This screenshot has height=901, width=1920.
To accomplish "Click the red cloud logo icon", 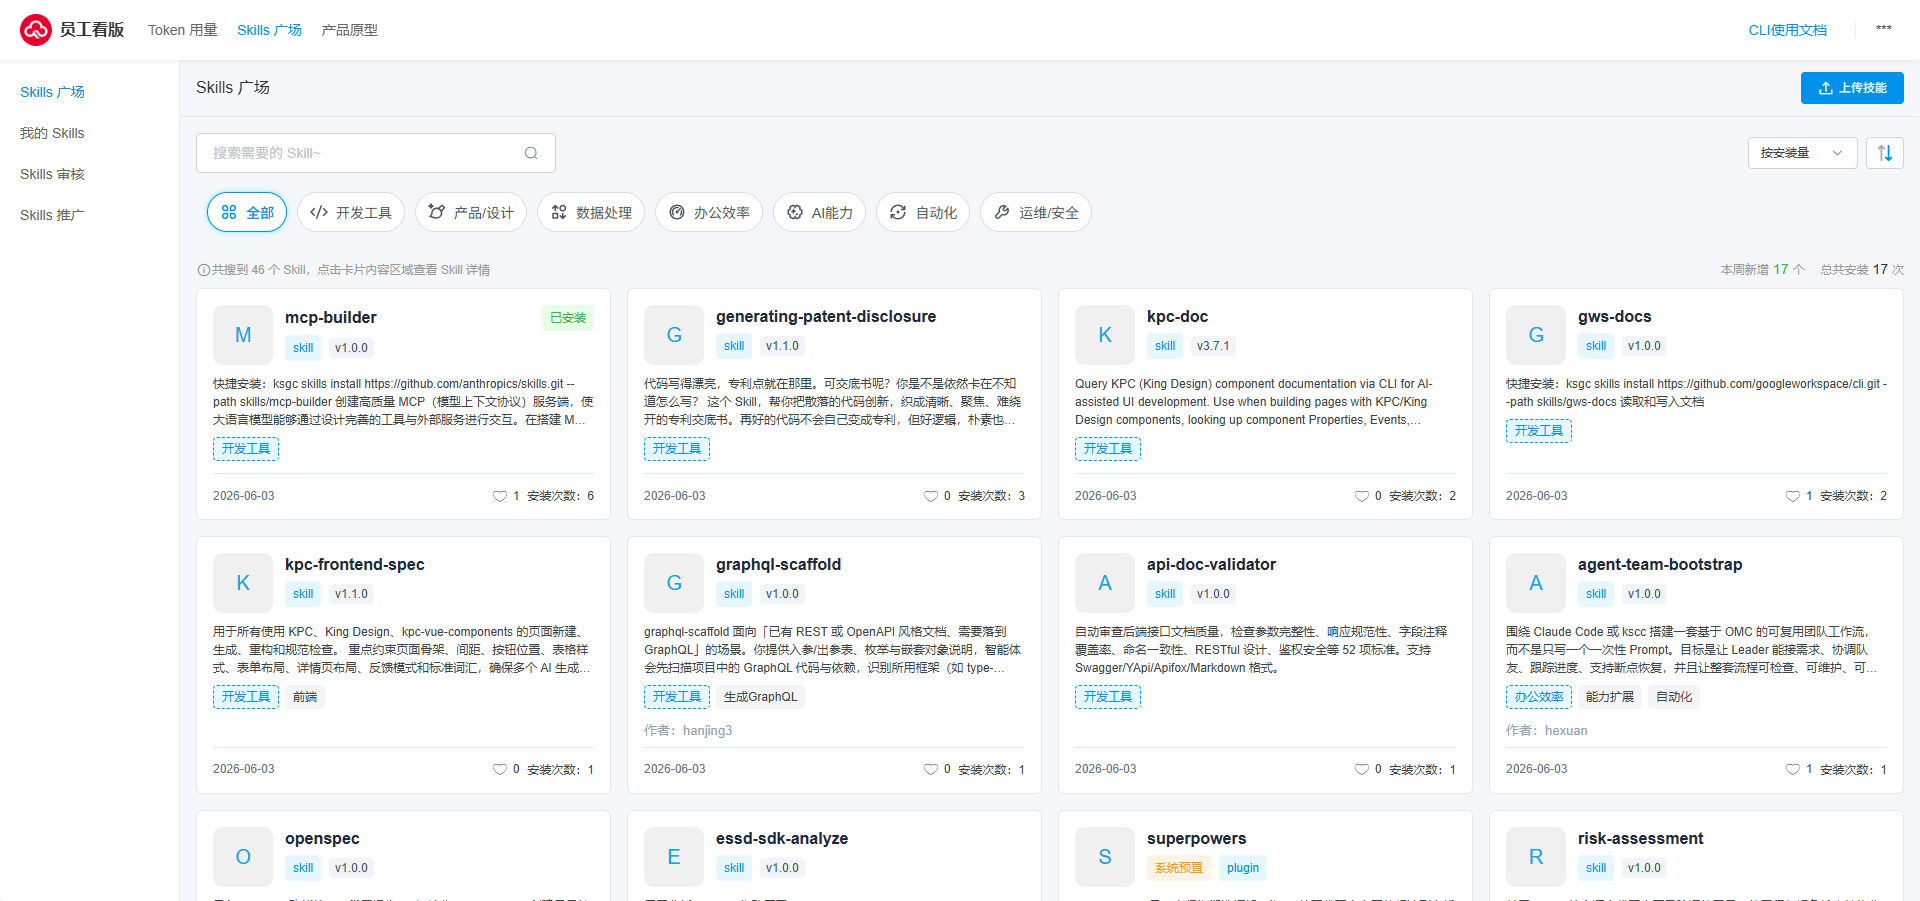I will pos(36,30).
